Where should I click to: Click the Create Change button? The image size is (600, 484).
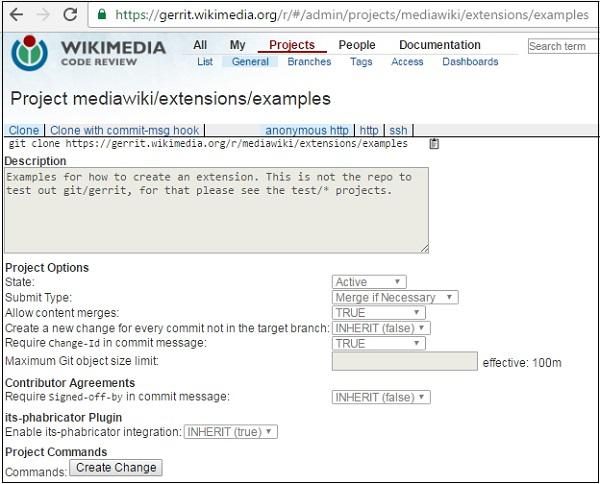[116, 468]
